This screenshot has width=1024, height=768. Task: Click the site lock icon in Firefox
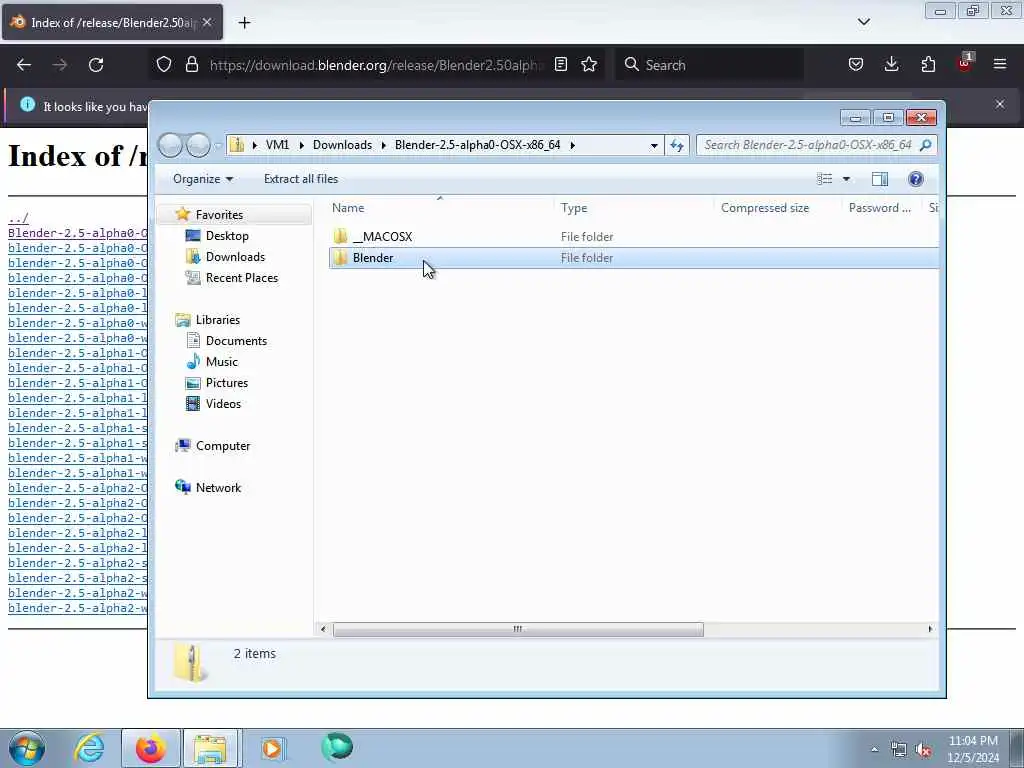click(x=191, y=64)
